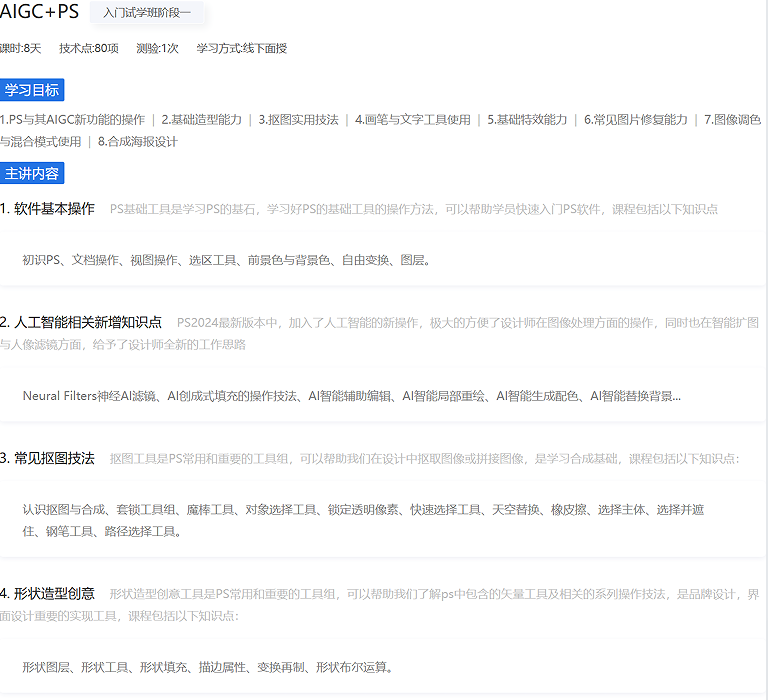Click goal 1.PS与其AIGC新功能的操作

[72, 120]
